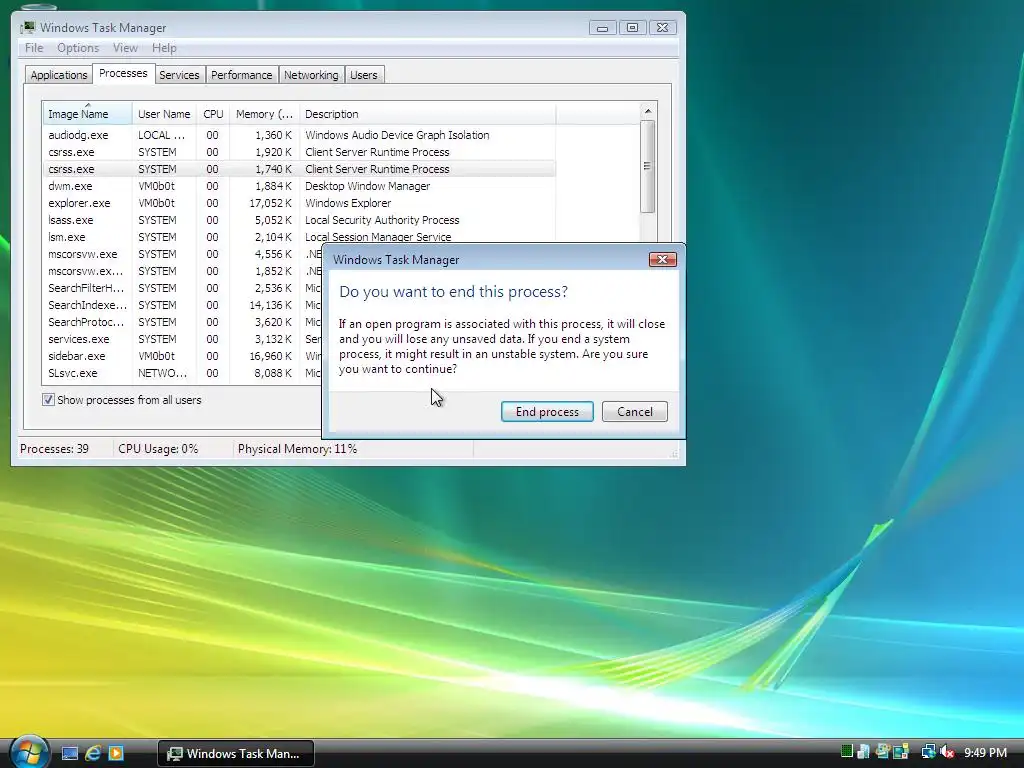Select the lsm.exe process
Image resolution: width=1024 pixels, height=768 pixels.
pyautogui.click(x=299, y=237)
